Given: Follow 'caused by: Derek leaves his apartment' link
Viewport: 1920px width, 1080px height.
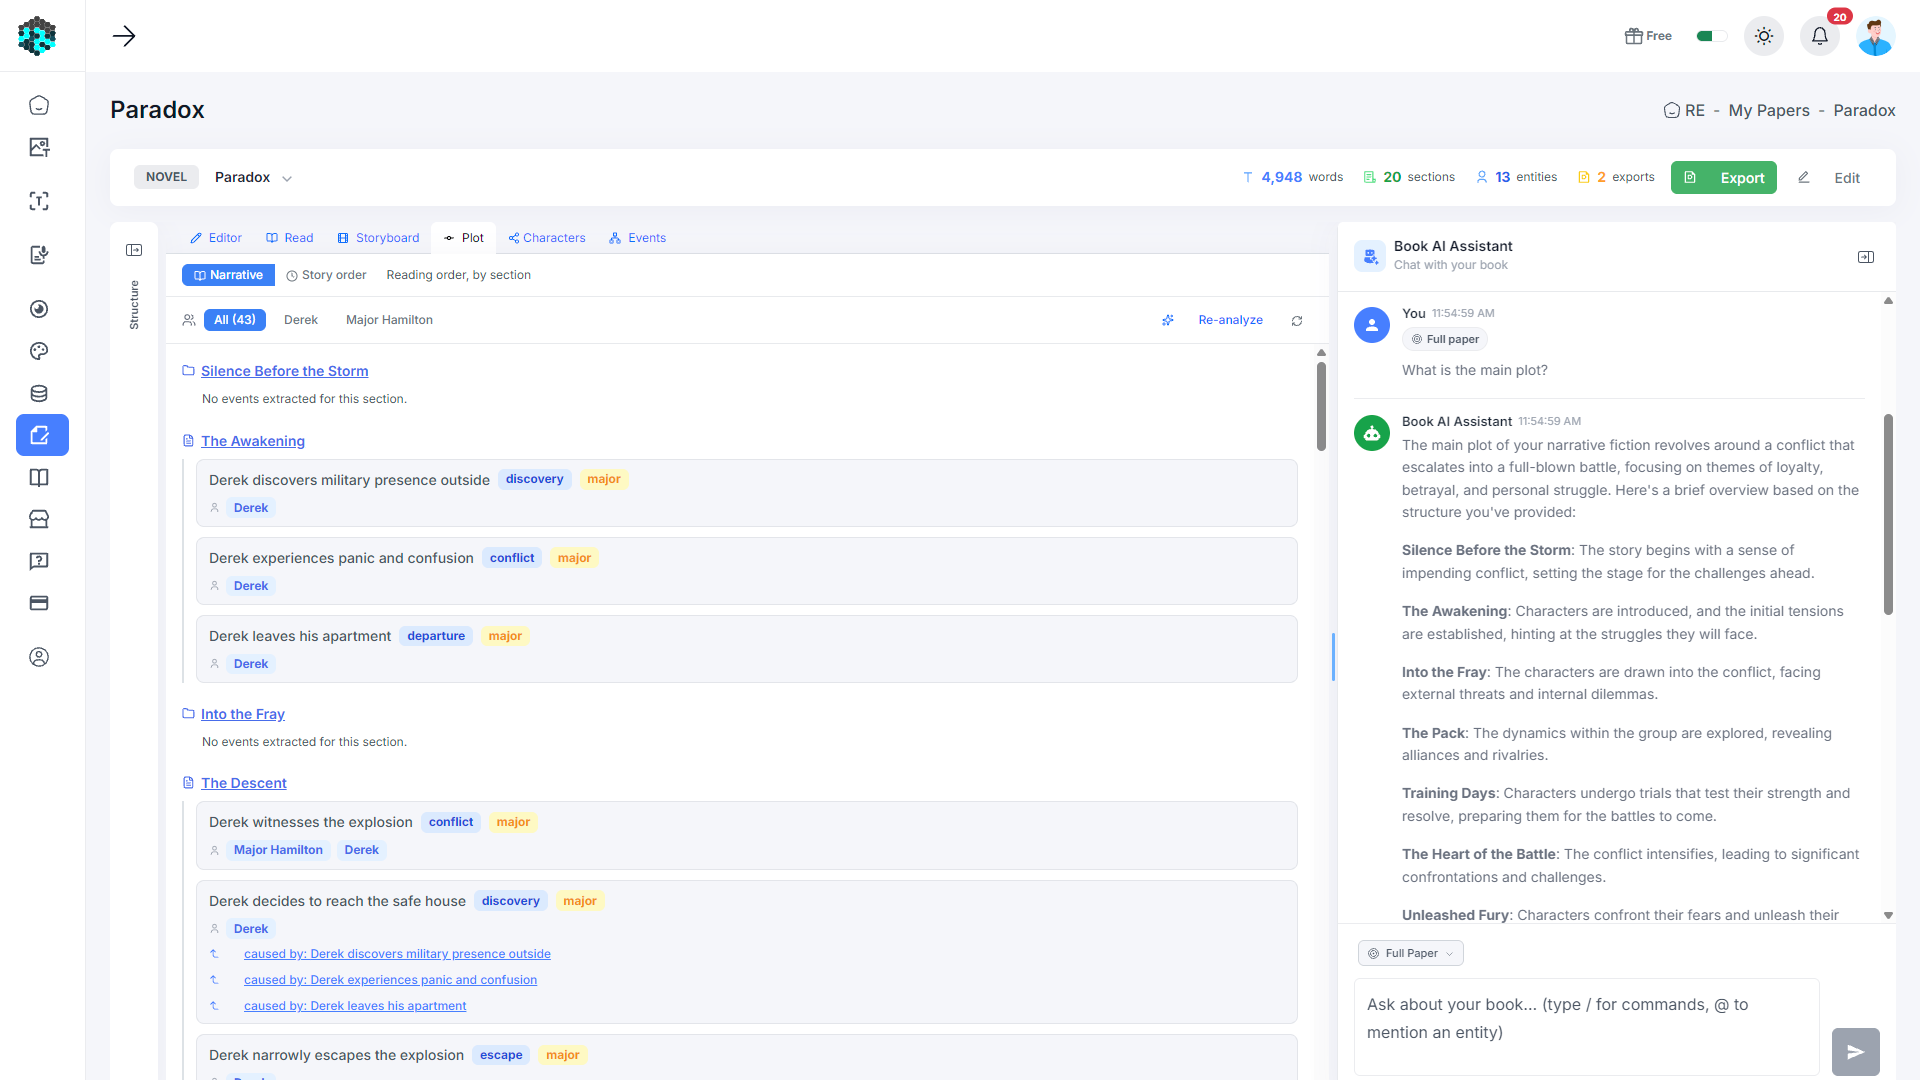Looking at the screenshot, I should [355, 1006].
